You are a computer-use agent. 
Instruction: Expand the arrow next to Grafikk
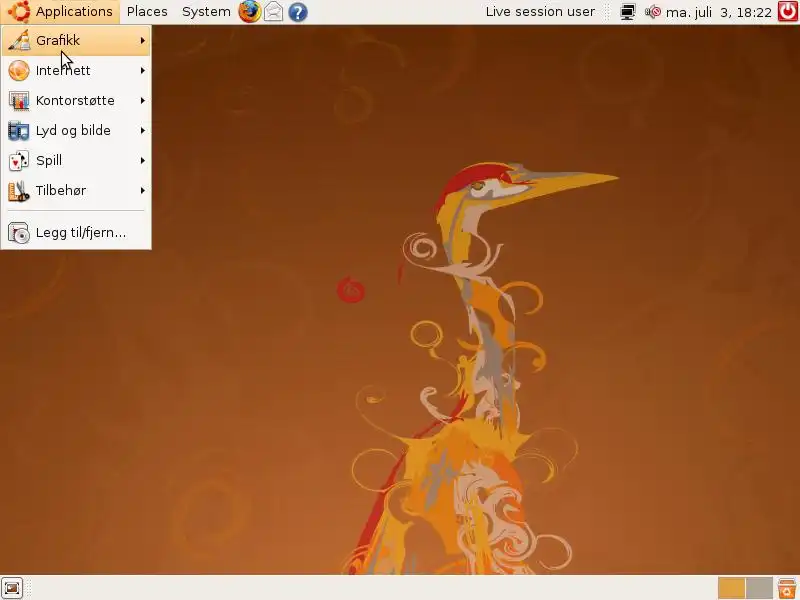click(x=143, y=40)
